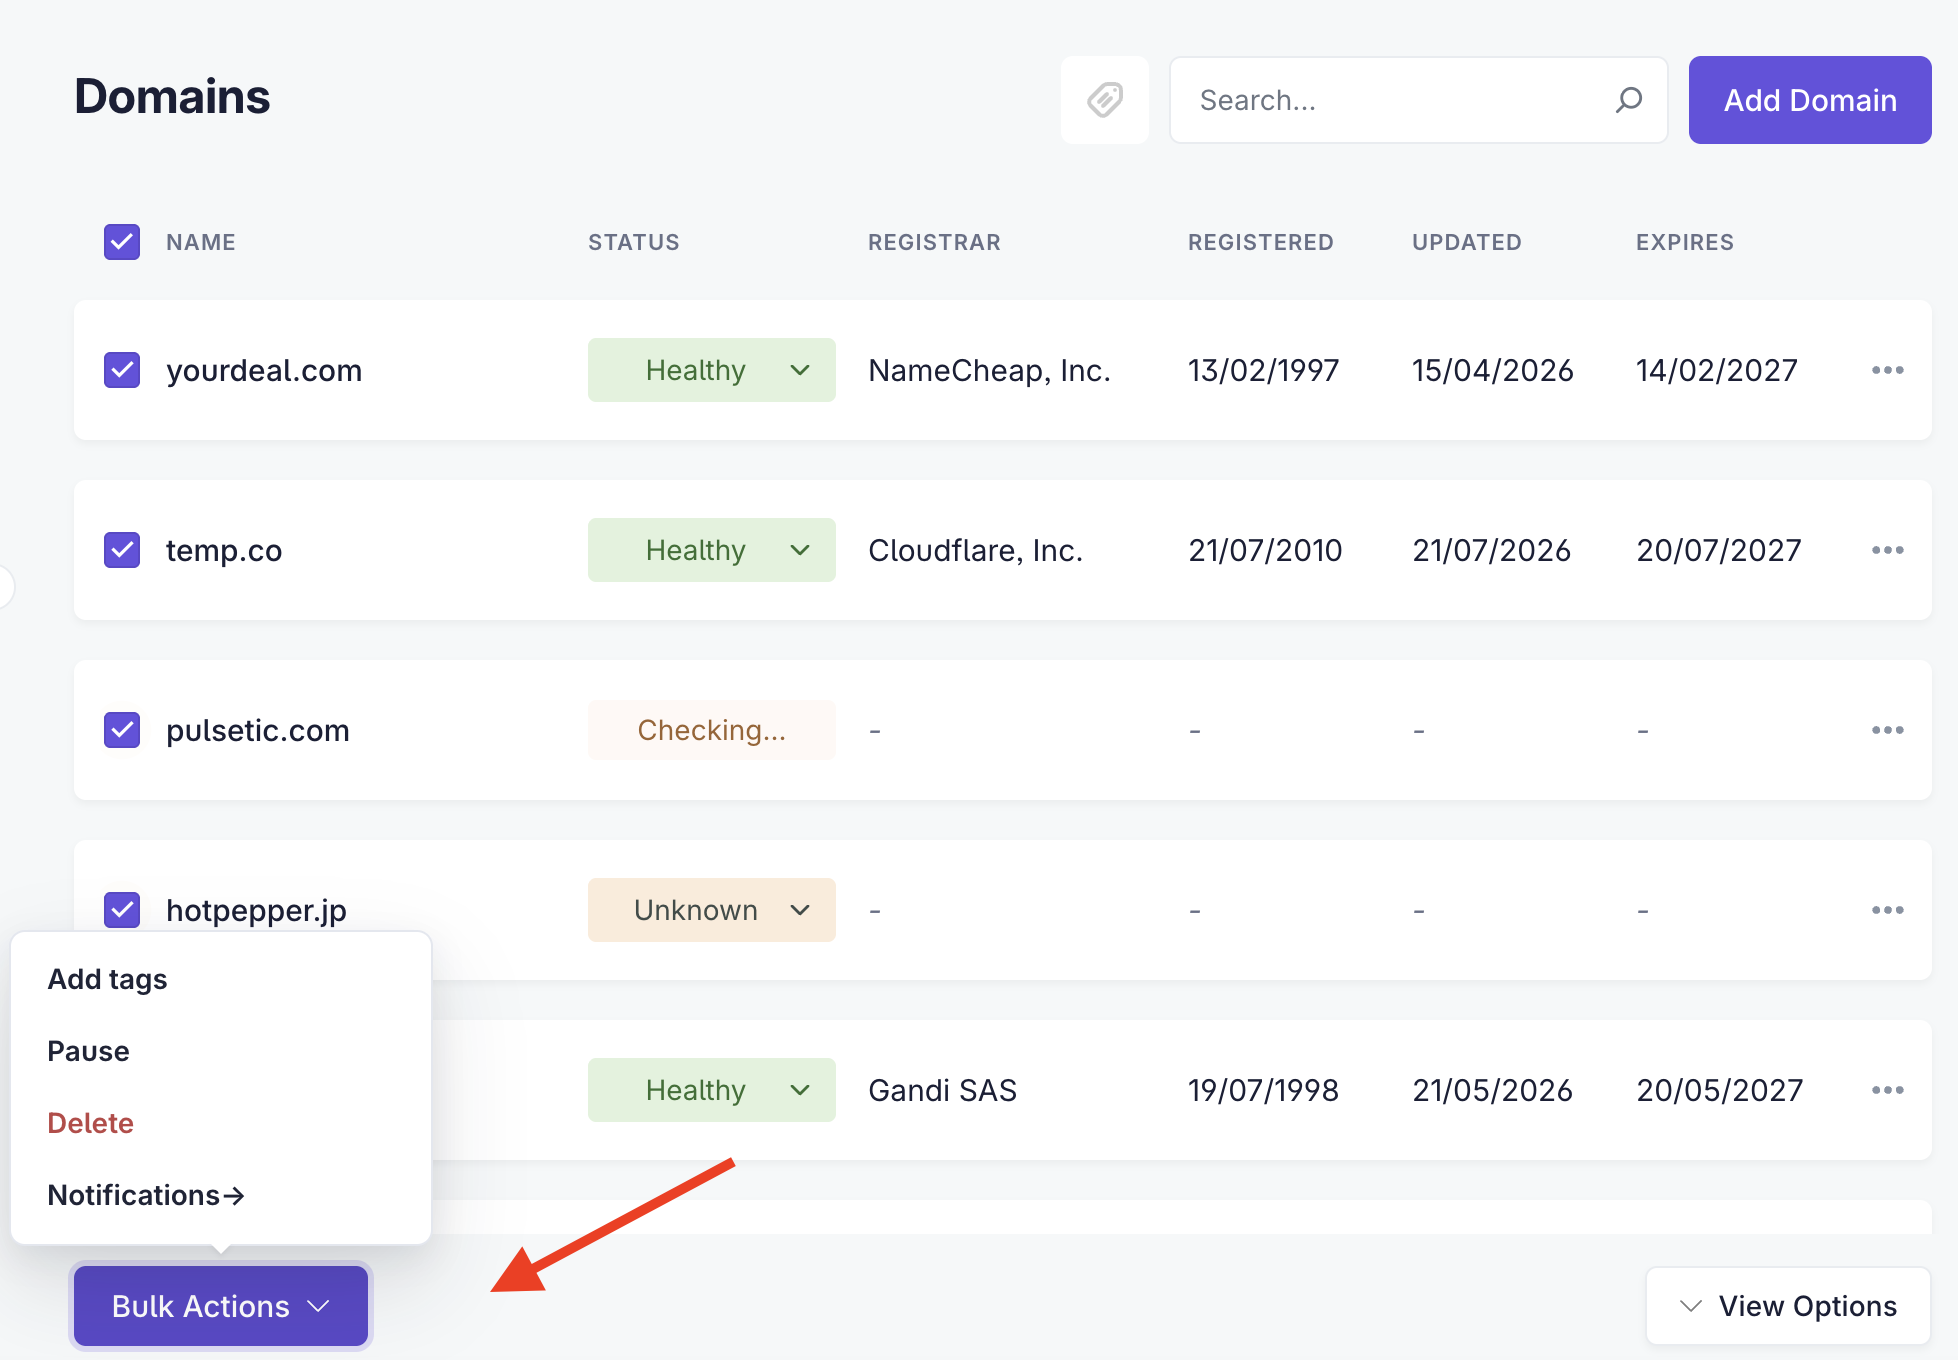Open the more options menu for yourdeal.com
1958x1360 pixels.
(1887, 370)
